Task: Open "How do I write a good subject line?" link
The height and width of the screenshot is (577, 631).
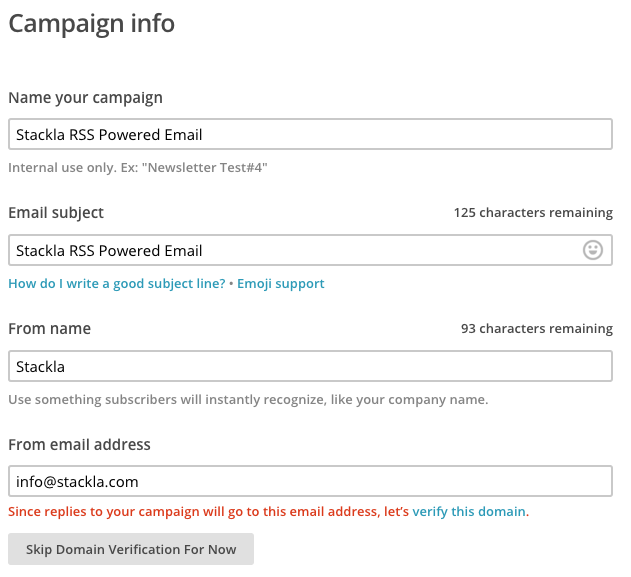Action: pyautogui.click(x=117, y=284)
